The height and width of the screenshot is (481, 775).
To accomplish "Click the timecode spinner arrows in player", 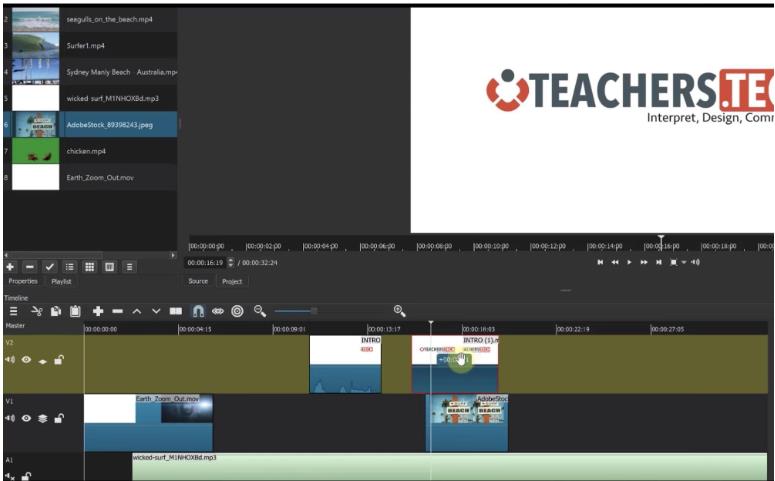I will [231, 262].
